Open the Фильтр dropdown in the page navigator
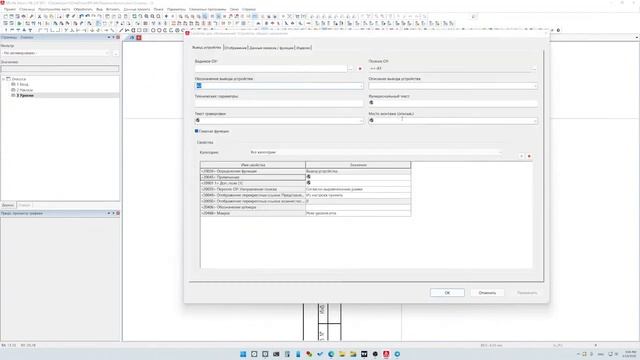 click(x=56, y=53)
